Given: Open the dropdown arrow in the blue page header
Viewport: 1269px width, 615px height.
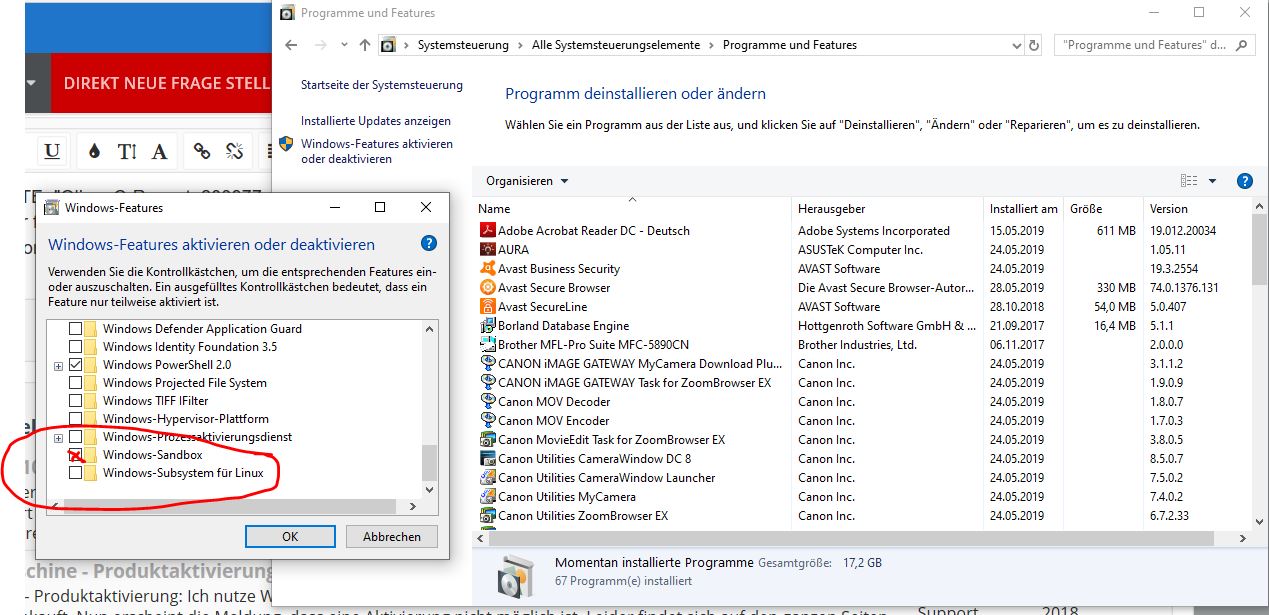Looking at the screenshot, I should [32, 83].
